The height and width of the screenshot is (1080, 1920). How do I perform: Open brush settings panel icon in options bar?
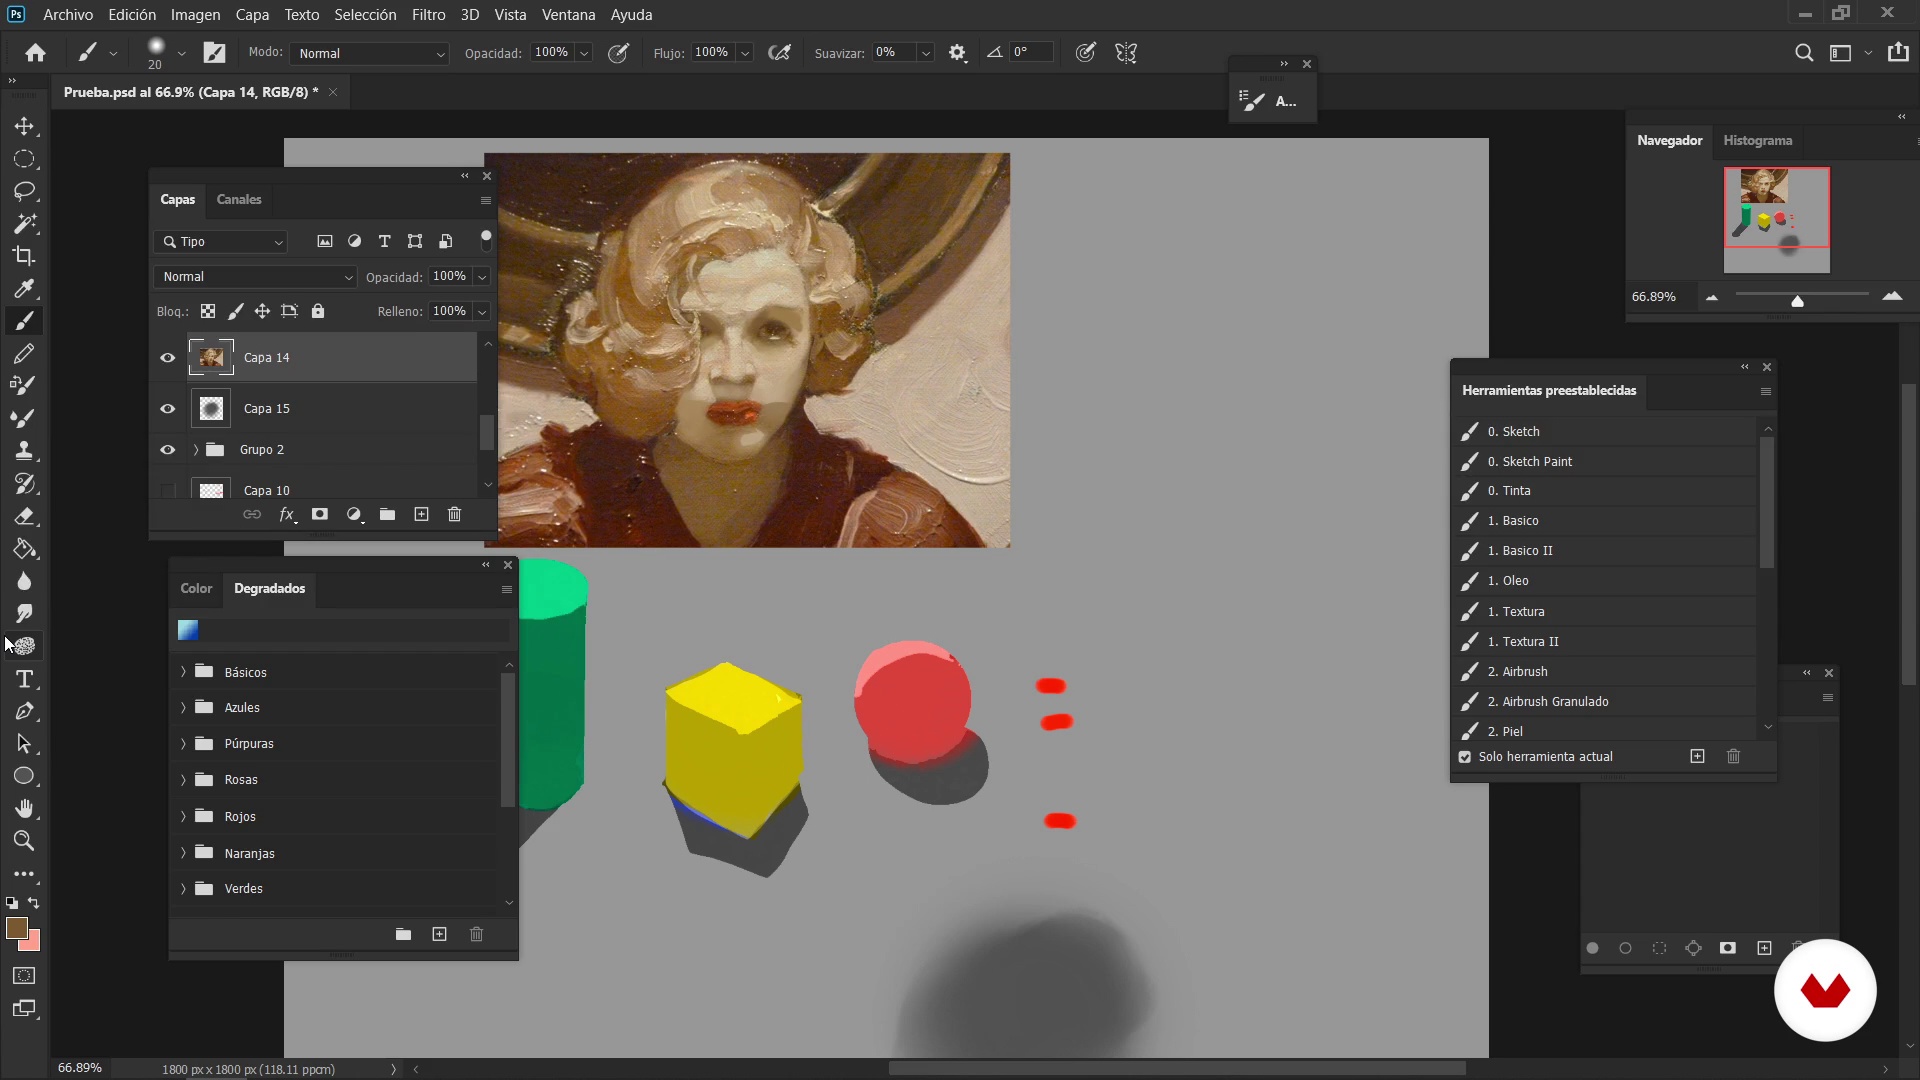pyautogui.click(x=215, y=53)
